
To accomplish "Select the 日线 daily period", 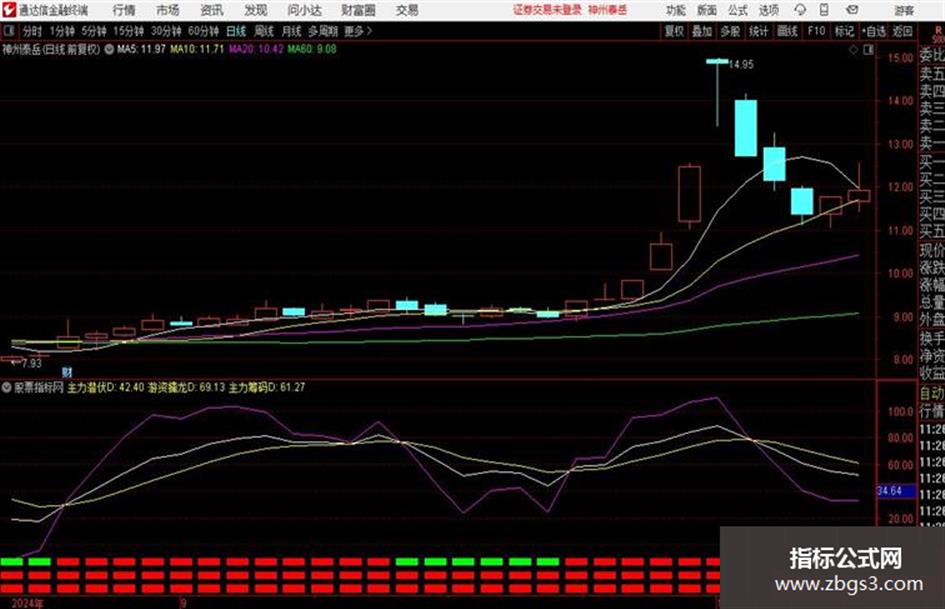I will 236,31.
